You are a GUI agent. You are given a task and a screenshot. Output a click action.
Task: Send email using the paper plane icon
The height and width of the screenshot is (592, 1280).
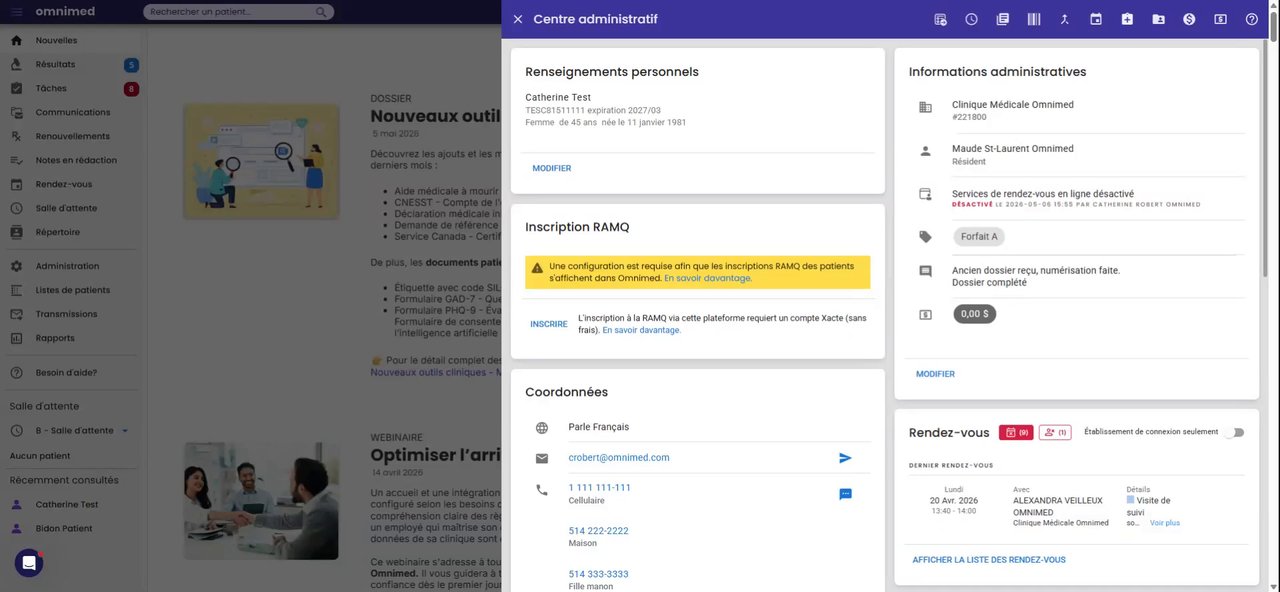[845, 458]
